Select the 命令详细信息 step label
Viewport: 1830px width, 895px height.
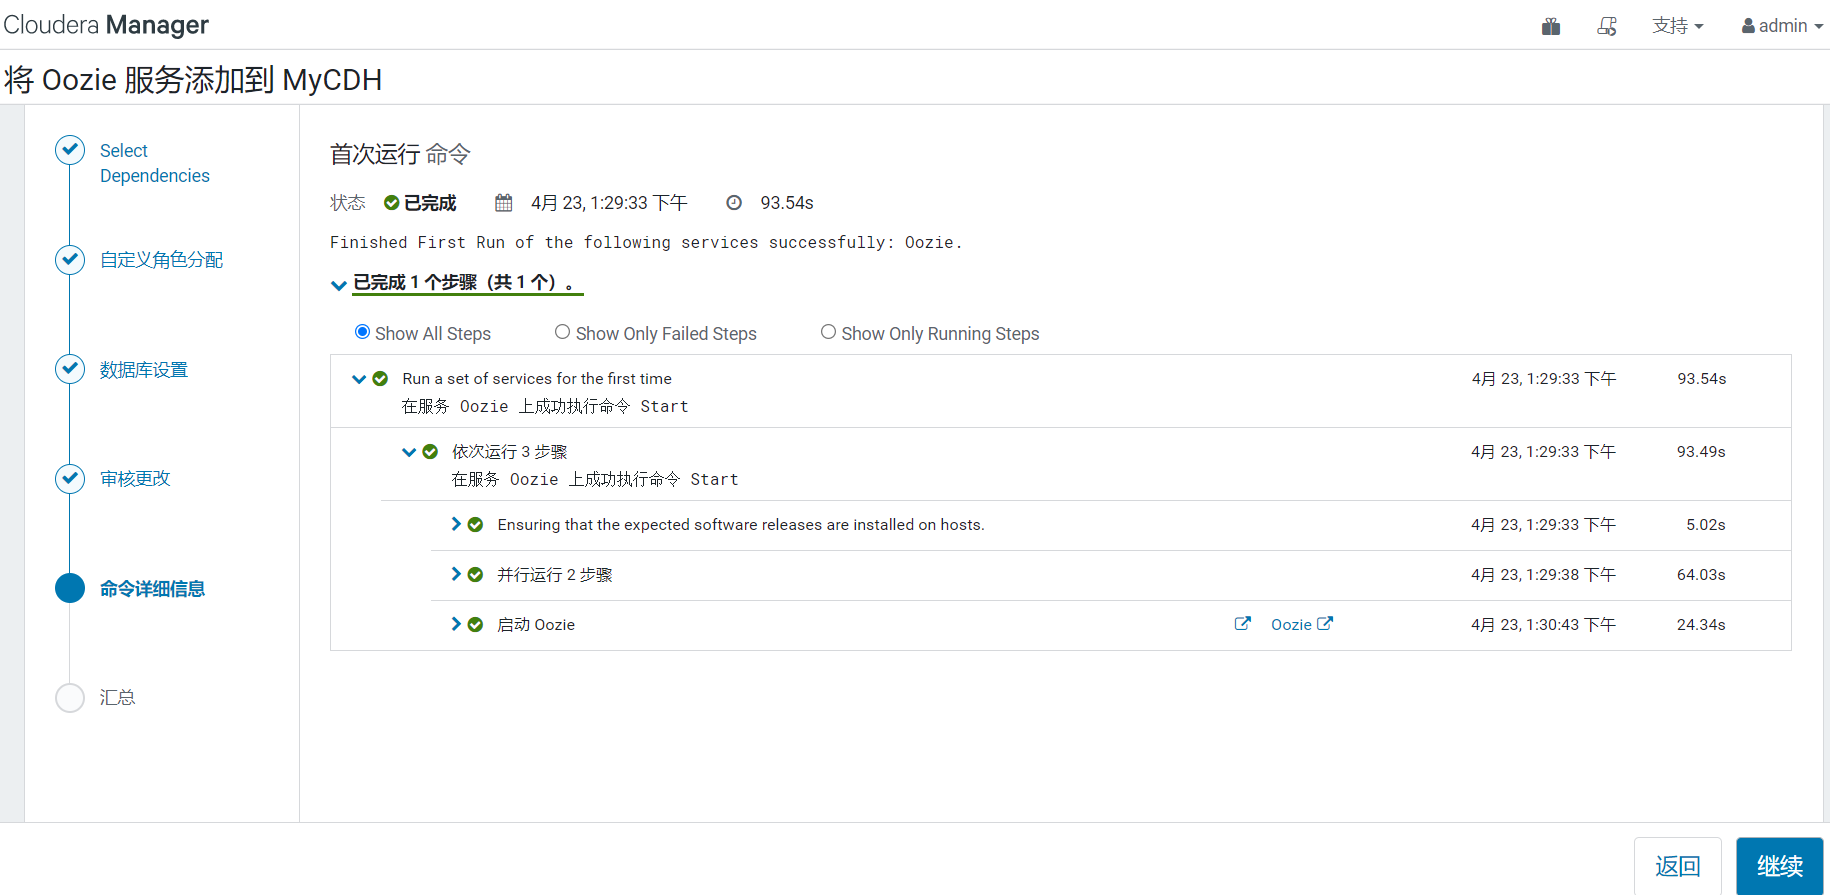point(152,589)
